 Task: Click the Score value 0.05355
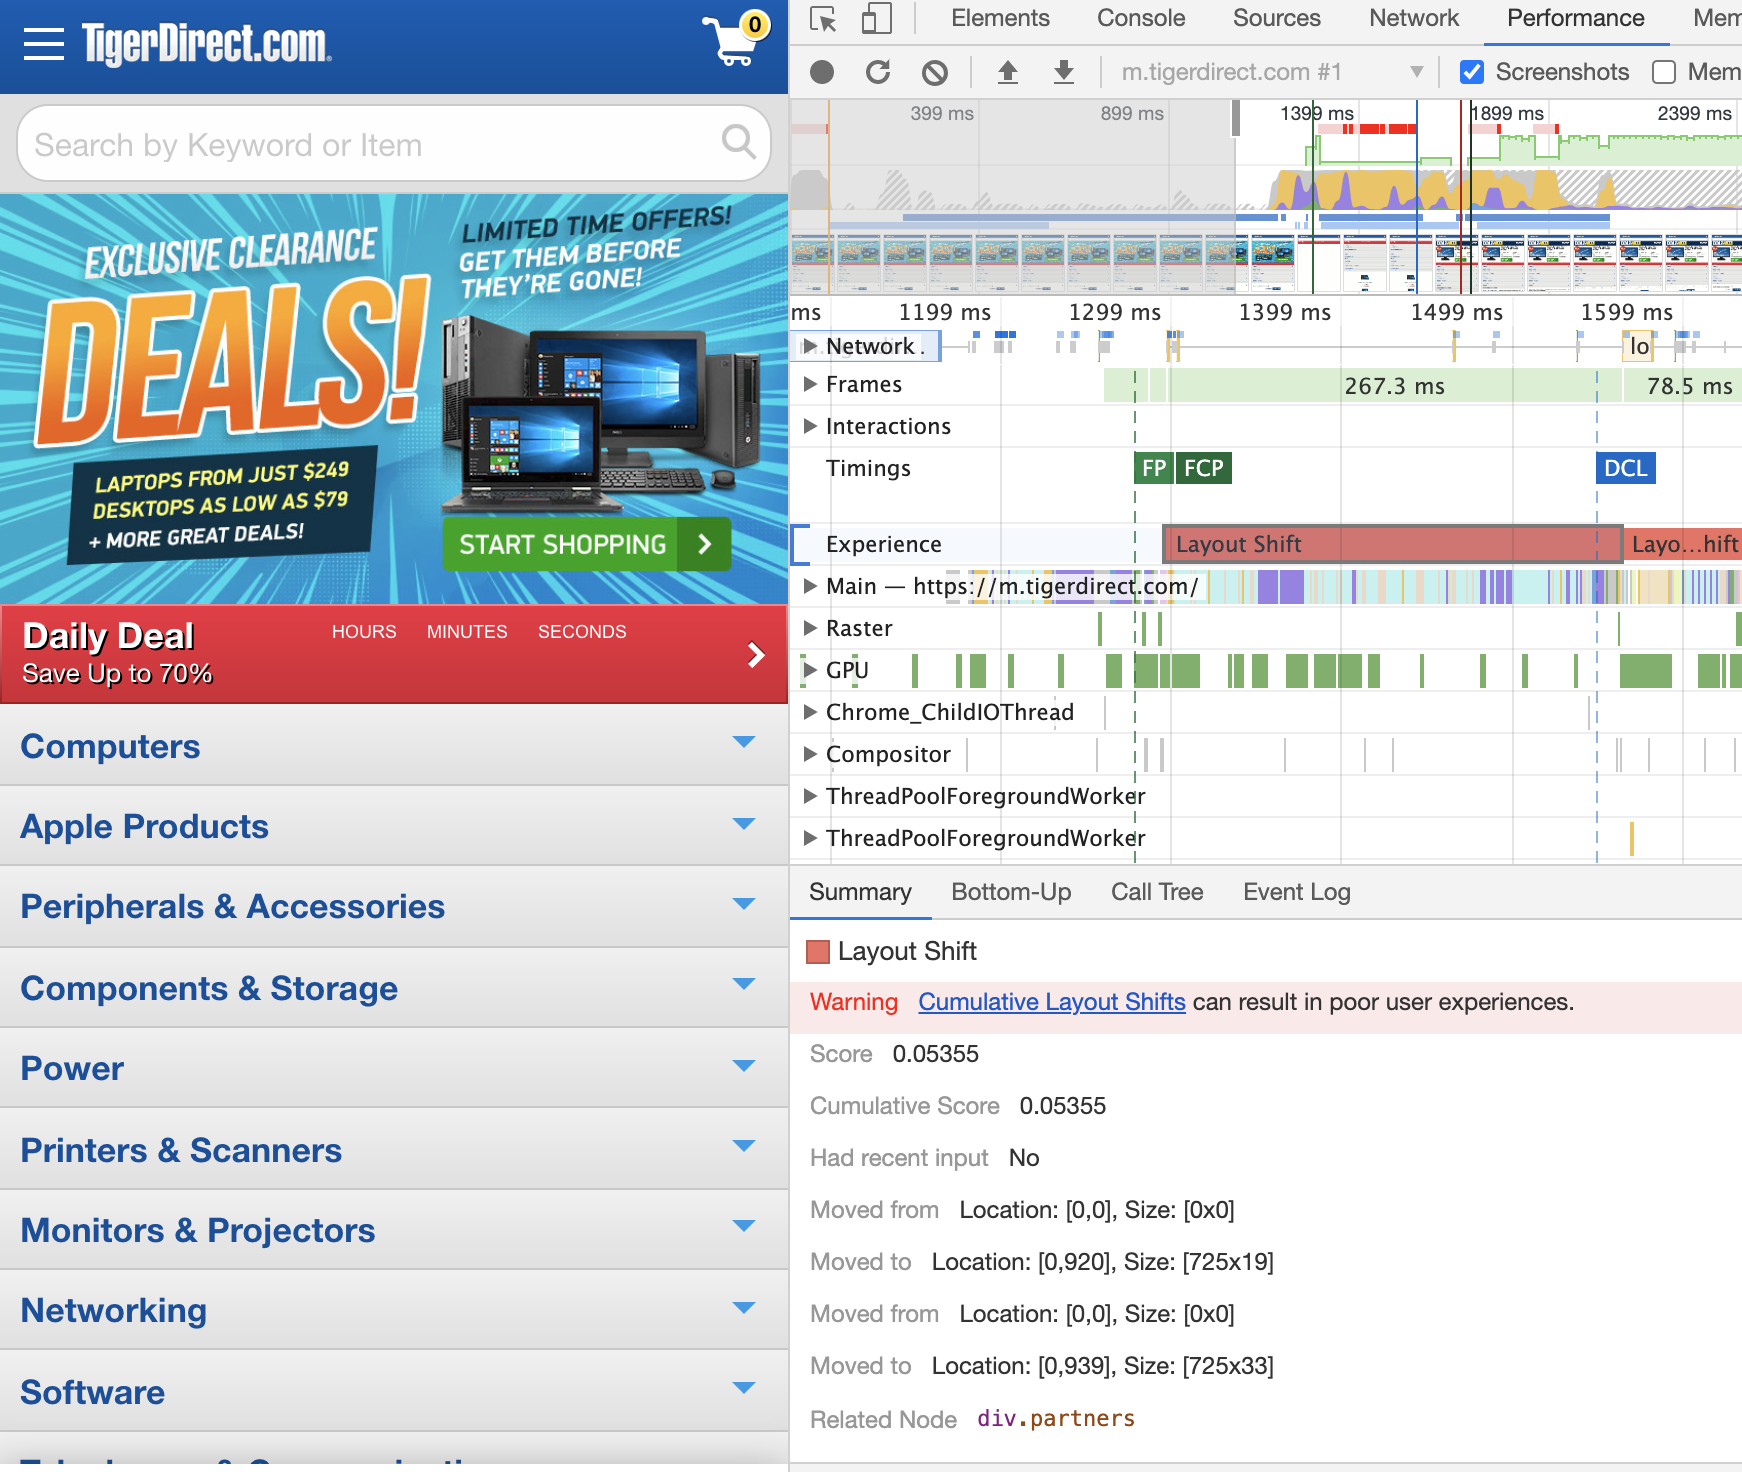[x=935, y=1054]
